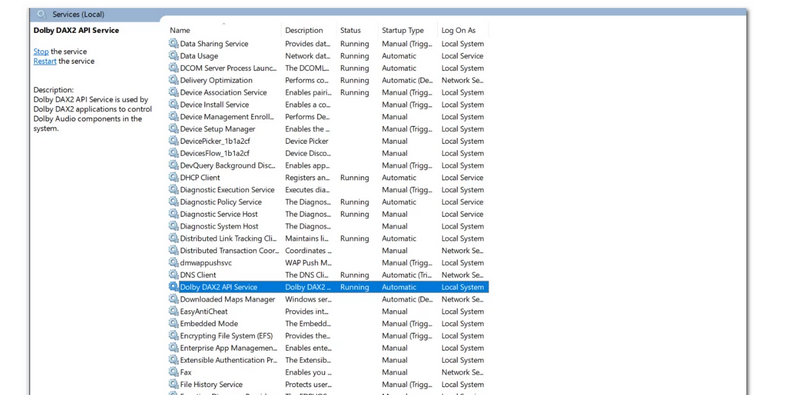This screenshot has height=395, width=799.
Task: Select the DHCP Client service name
Action: tap(200, 177)
